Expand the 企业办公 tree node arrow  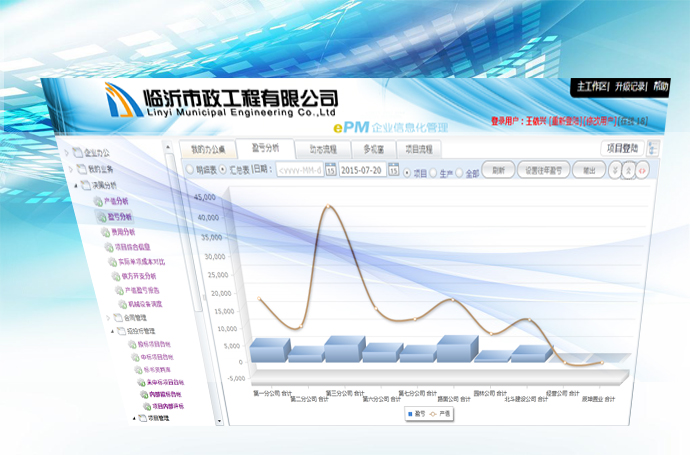(x=66, y=153)
